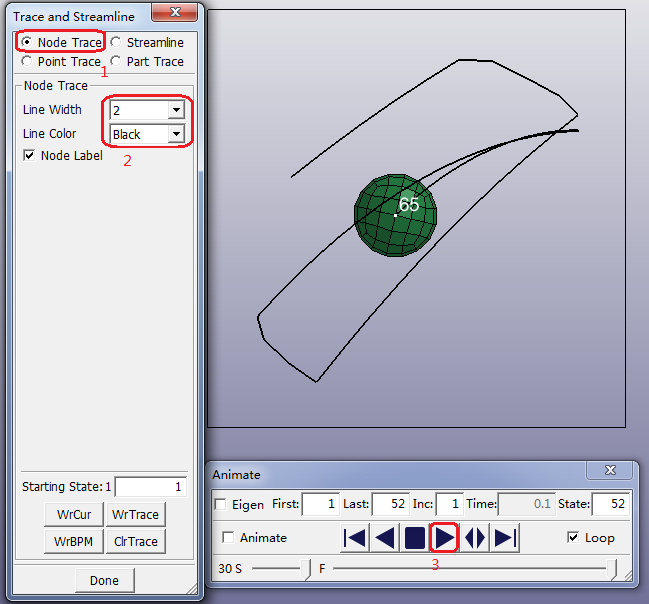Click the ClrTrace button

point(135,541)
